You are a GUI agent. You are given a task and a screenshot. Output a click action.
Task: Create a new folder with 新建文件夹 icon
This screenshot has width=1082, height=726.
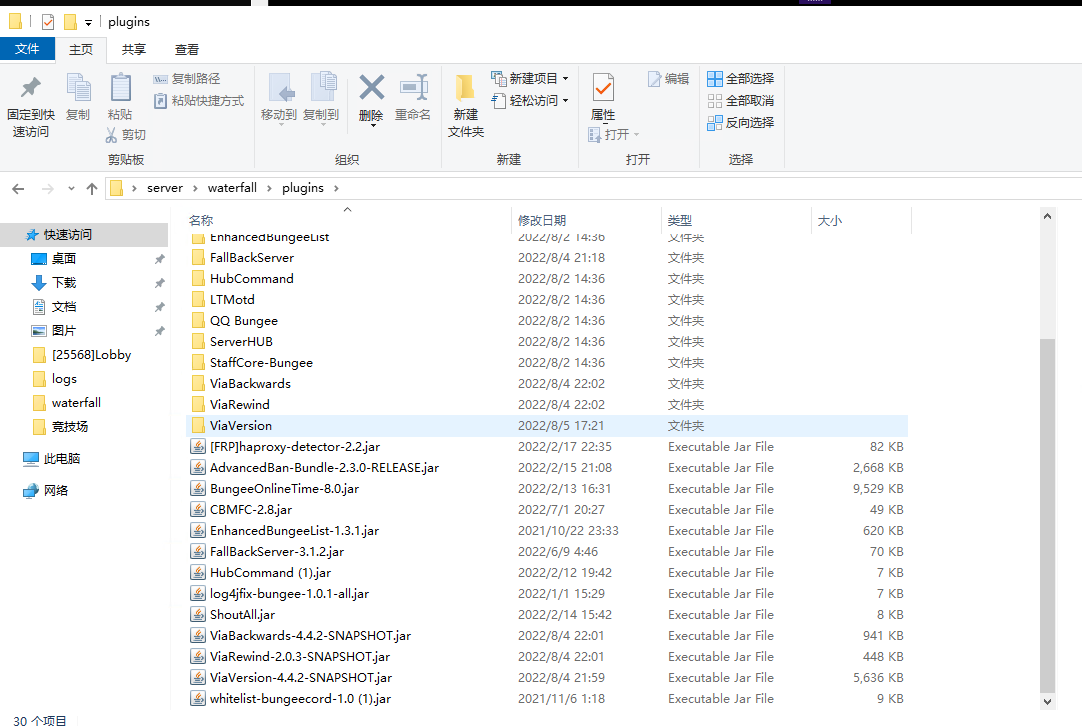(465, 88)
